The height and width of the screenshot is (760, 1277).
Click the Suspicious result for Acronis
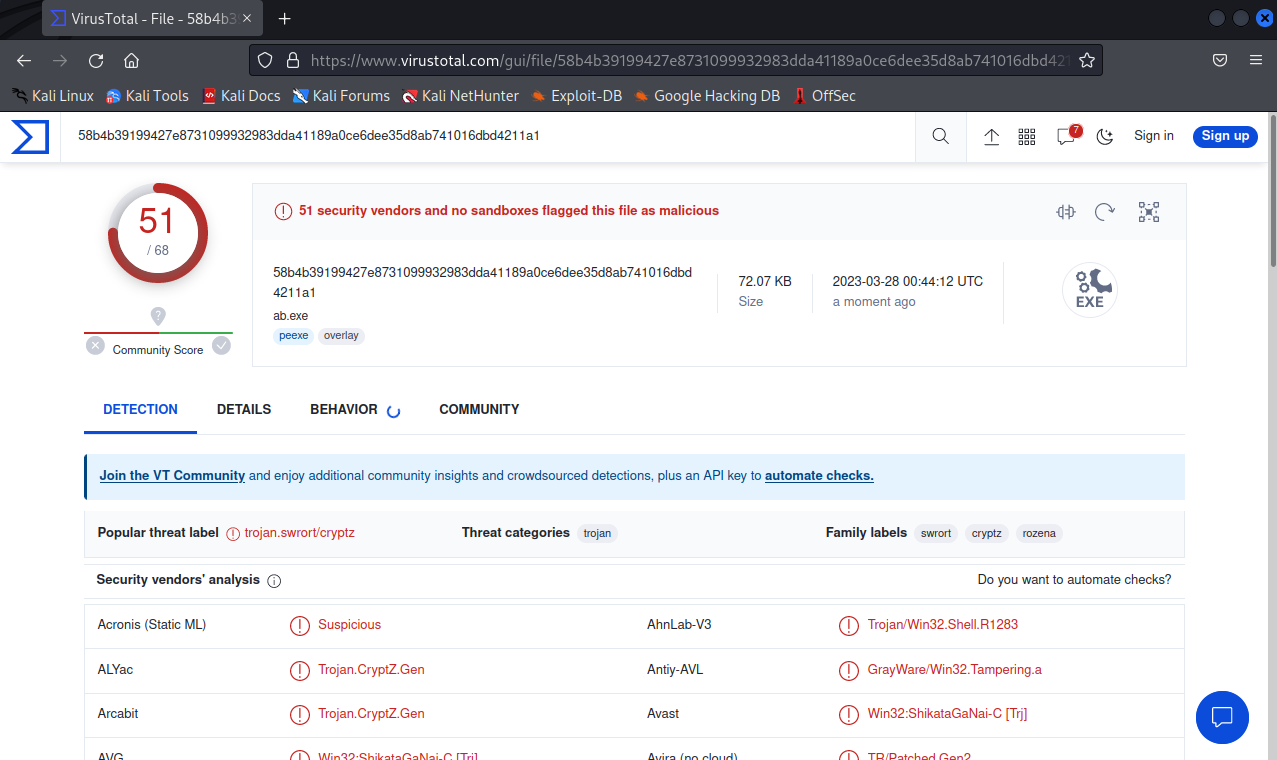pos(349,625)
